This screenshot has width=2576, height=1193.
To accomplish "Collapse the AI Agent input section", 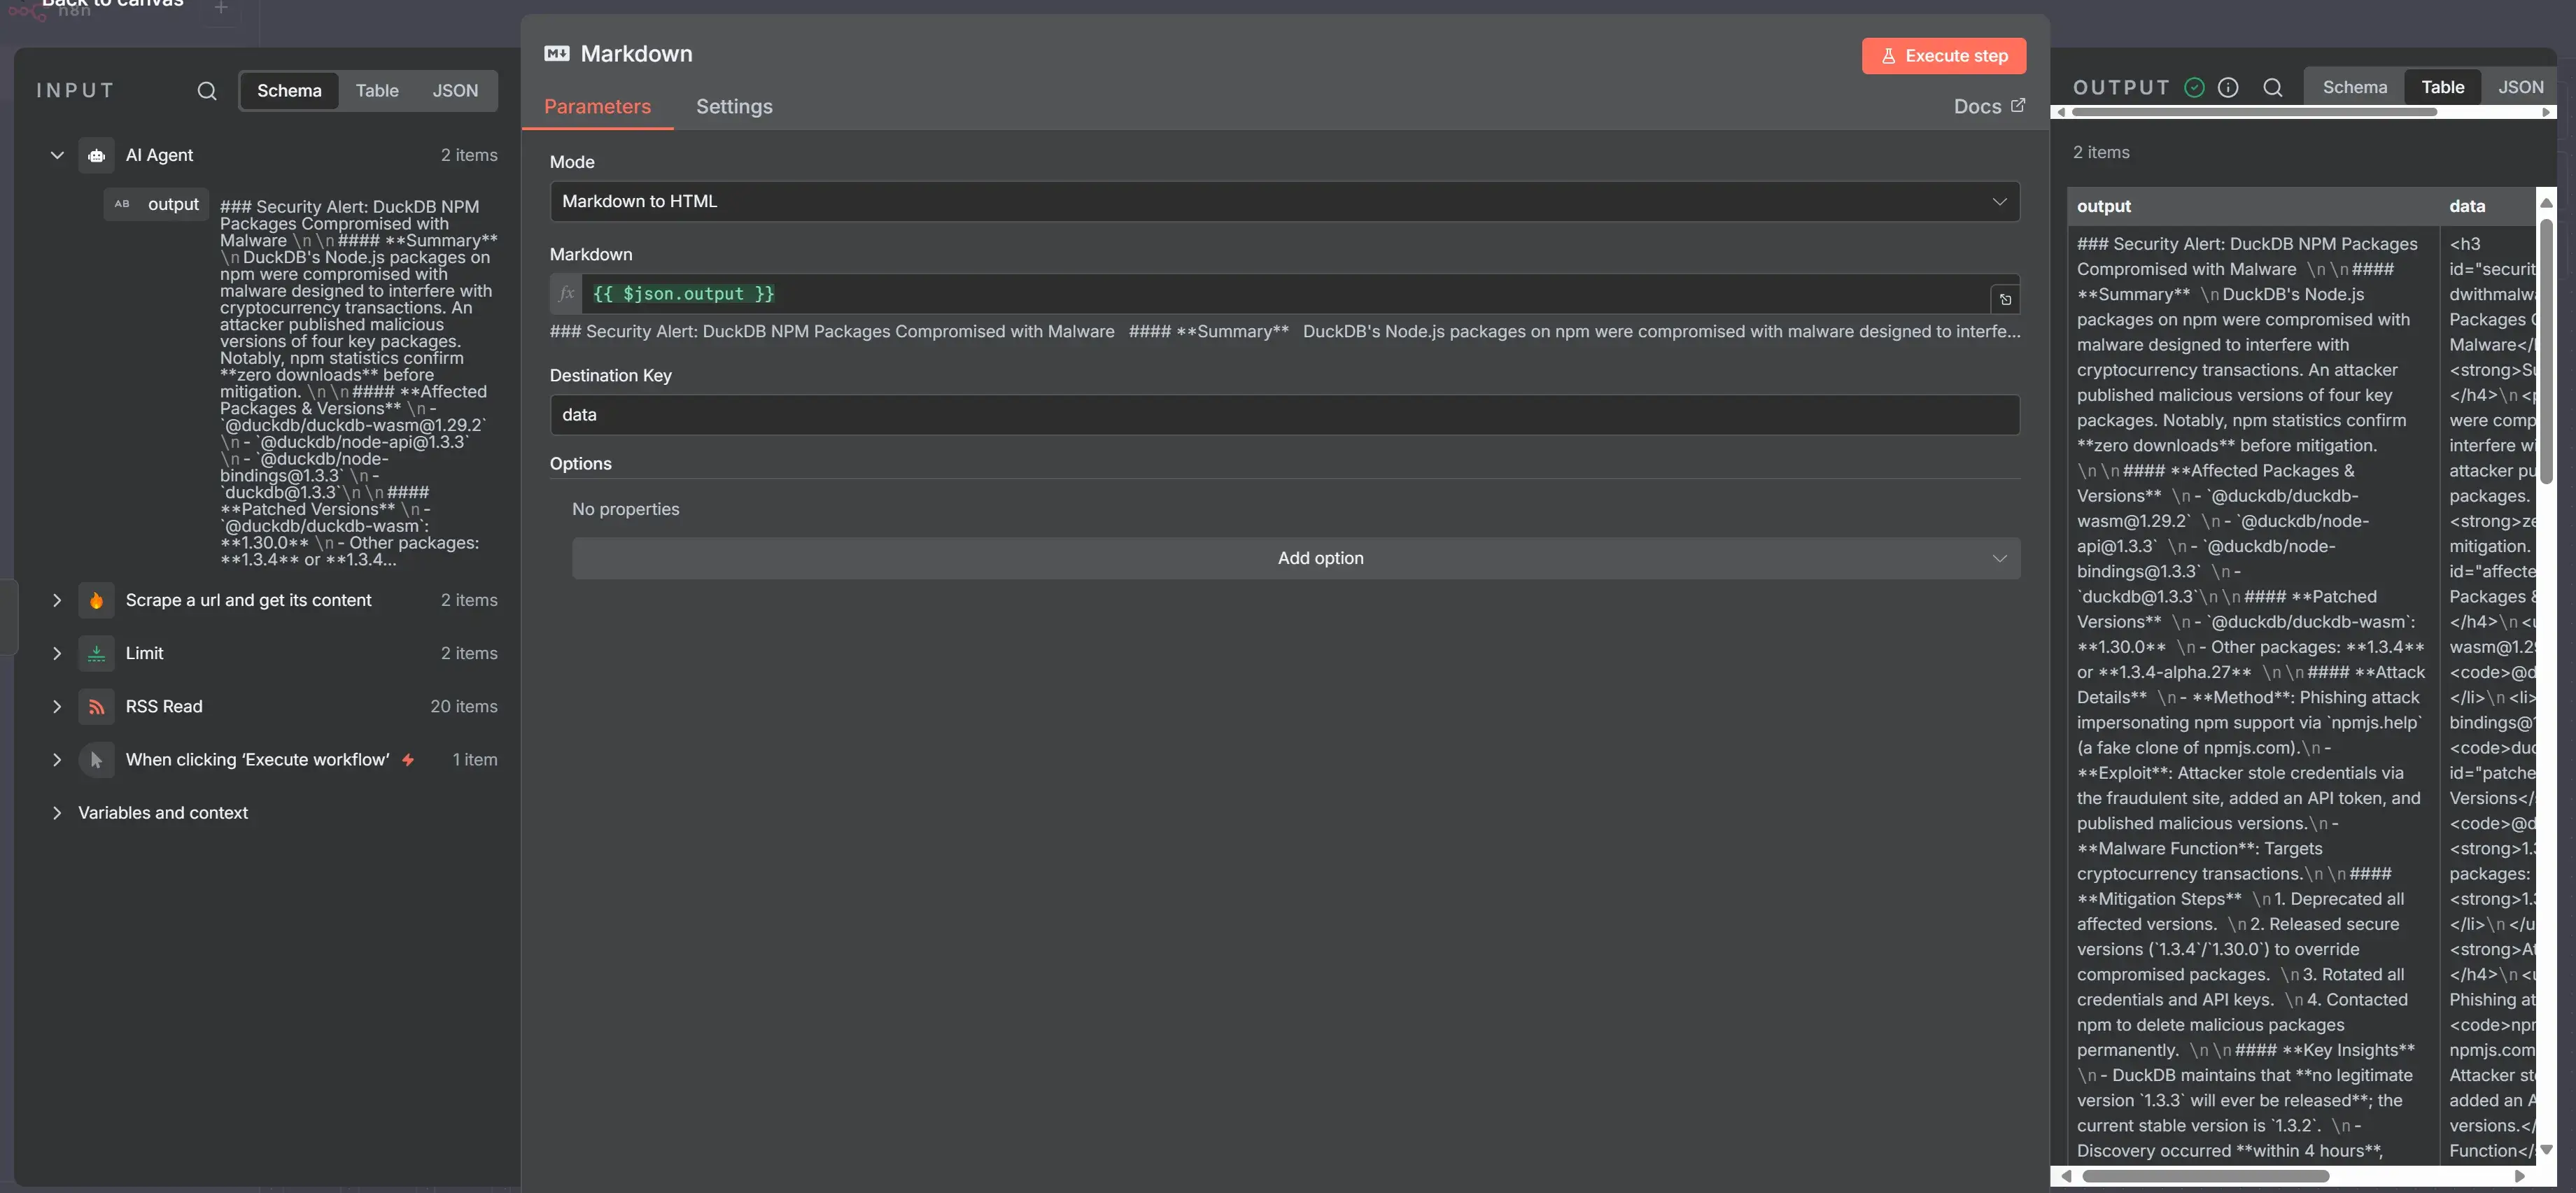I will 57,155.
